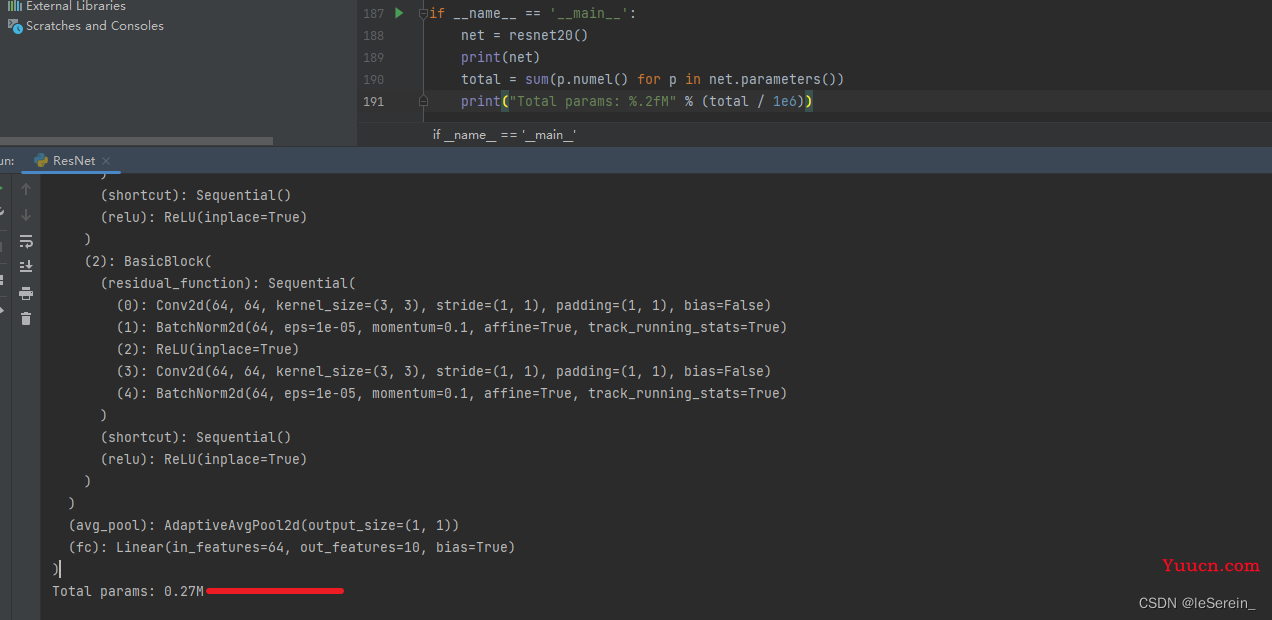1272x620 pixels.
Task: Toggle scroll to end of console output
Action: click(26, 266)
